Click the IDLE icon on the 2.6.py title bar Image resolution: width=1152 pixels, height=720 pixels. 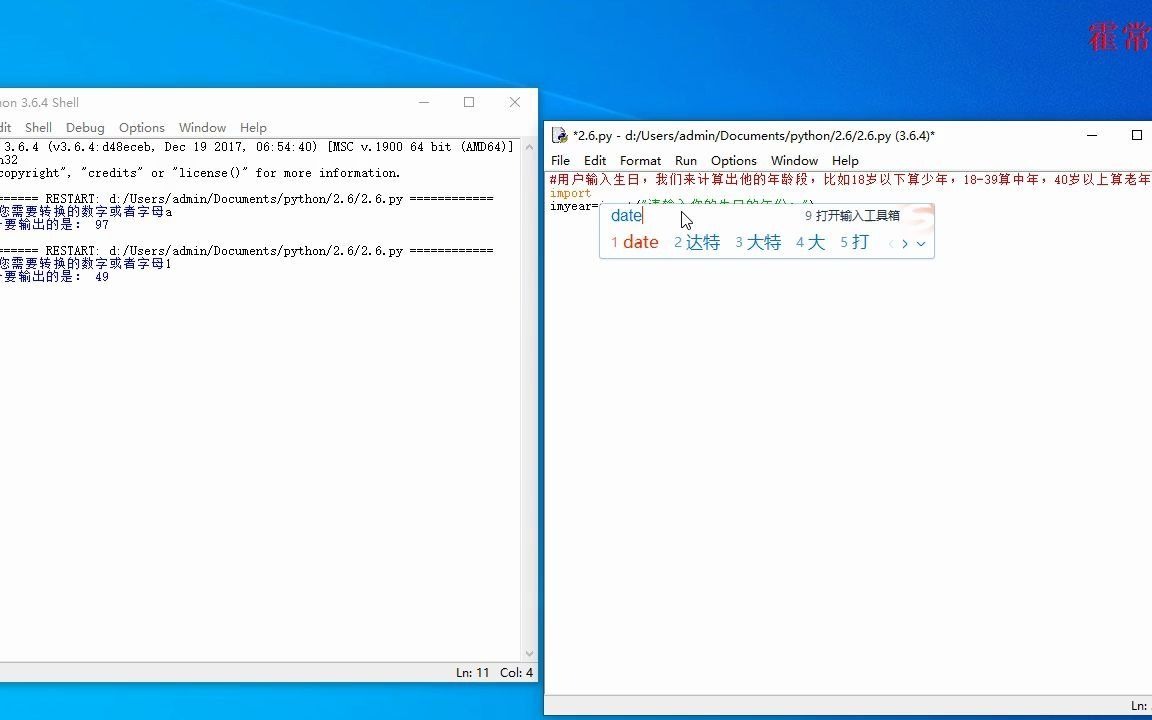pos(558,135)
